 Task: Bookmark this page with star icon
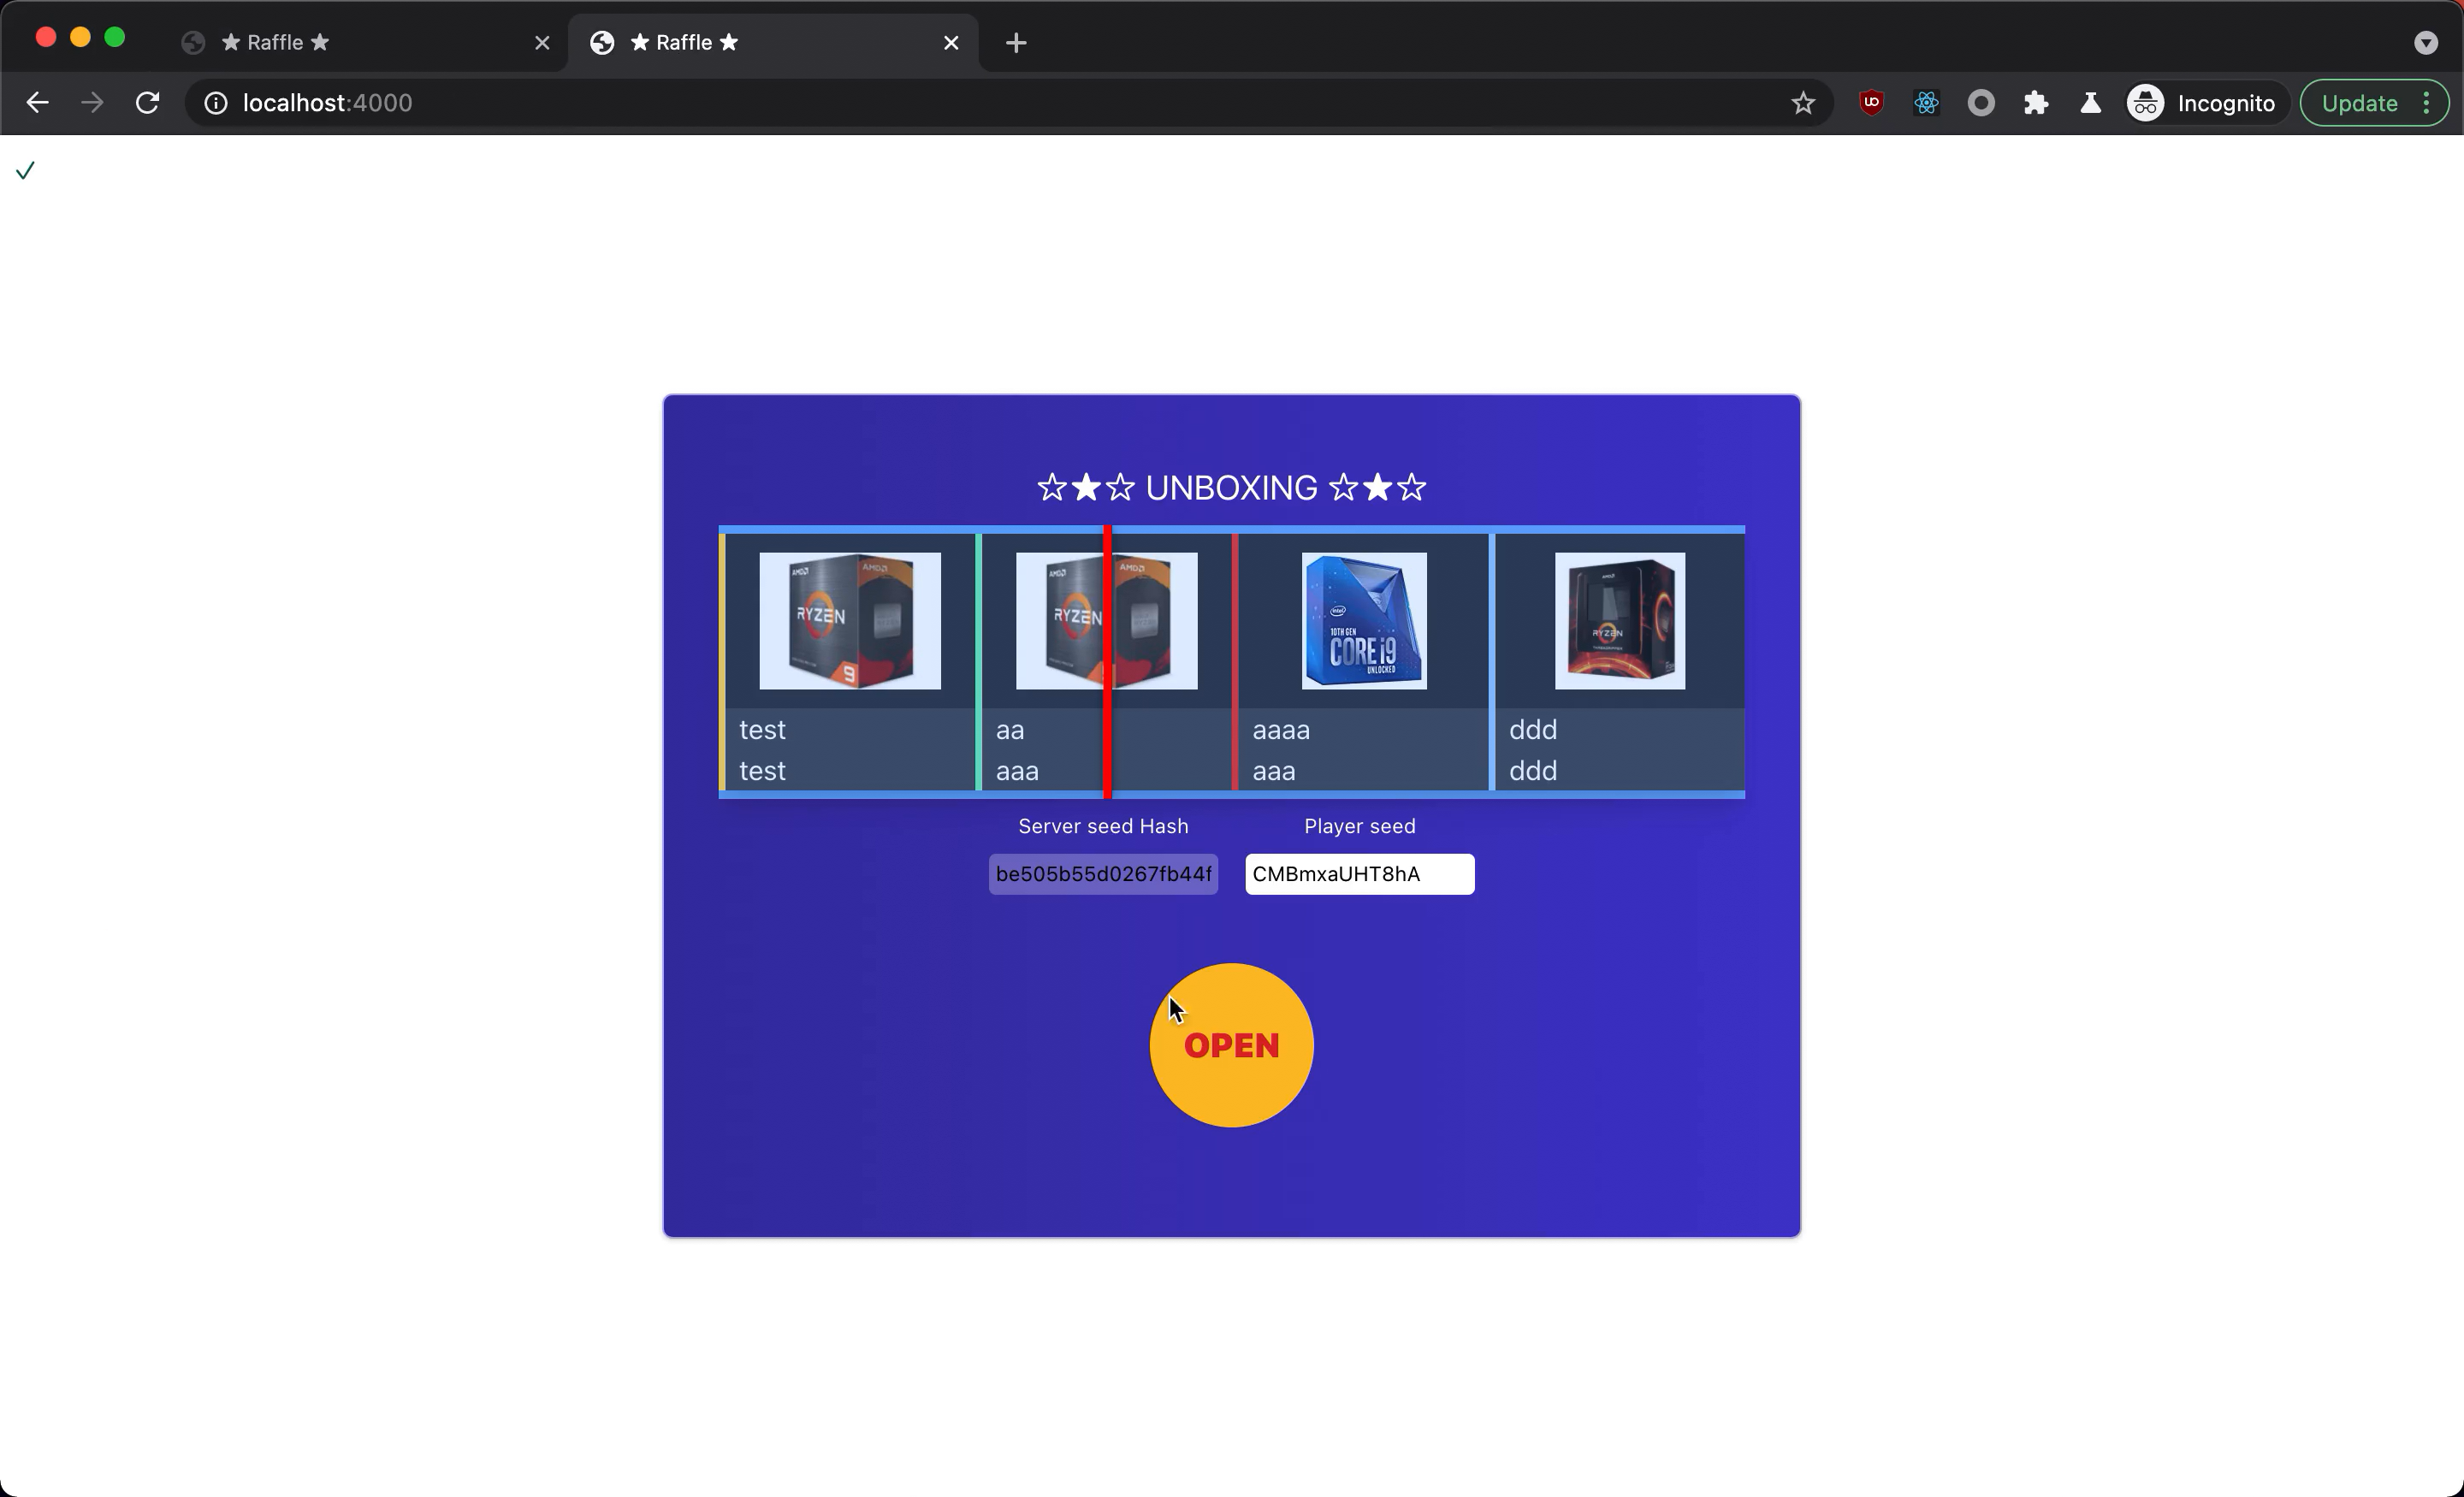pyautogui.click(x=1802, y=103)
